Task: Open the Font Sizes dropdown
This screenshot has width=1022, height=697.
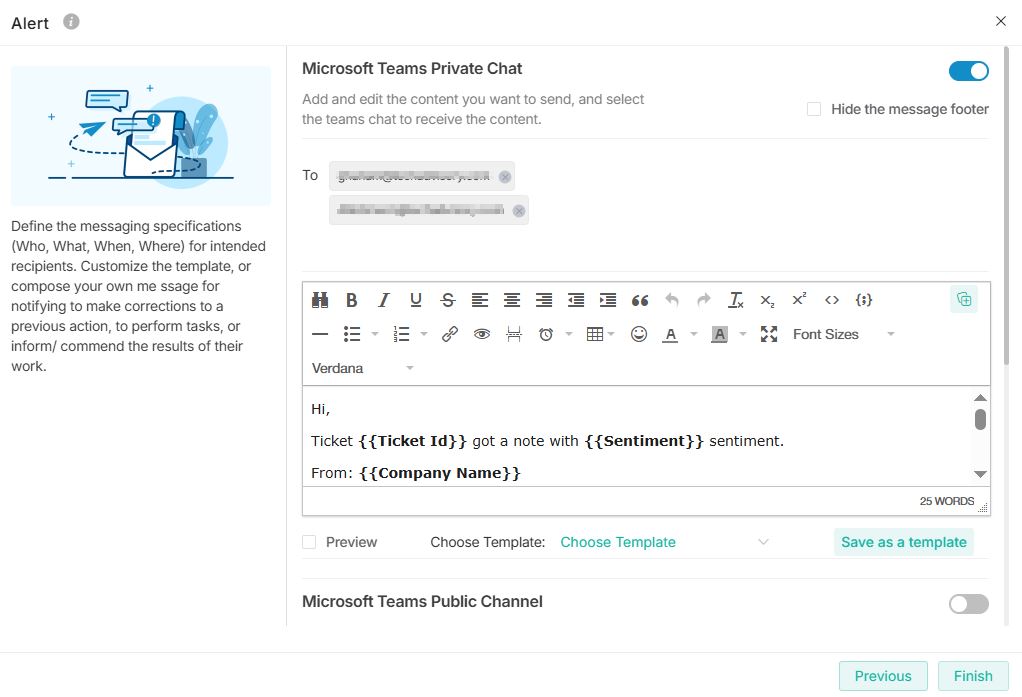Action: (x=843, y=334)
